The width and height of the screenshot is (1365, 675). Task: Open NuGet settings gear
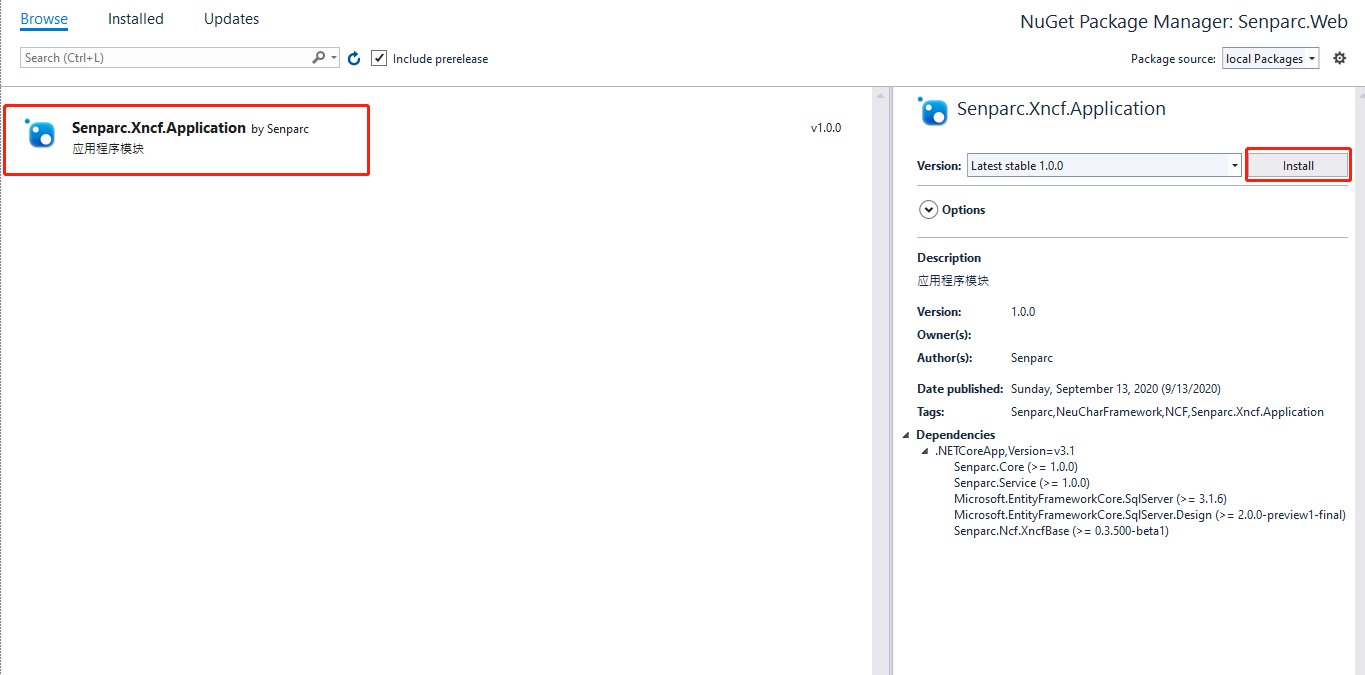pyautogui.click(x=1340, y=58)
